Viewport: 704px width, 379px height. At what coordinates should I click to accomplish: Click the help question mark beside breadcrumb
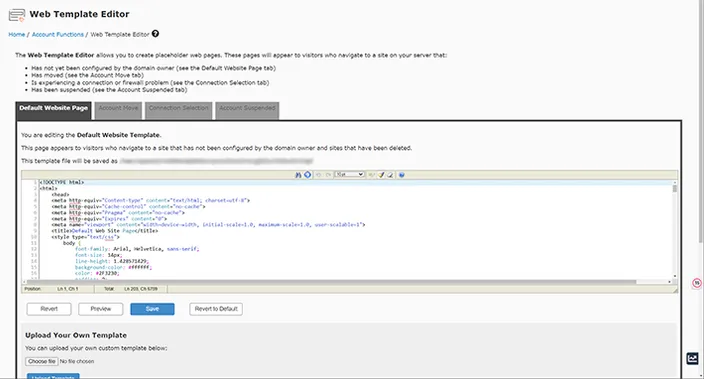pyautogui.click(x=155, y=34)
